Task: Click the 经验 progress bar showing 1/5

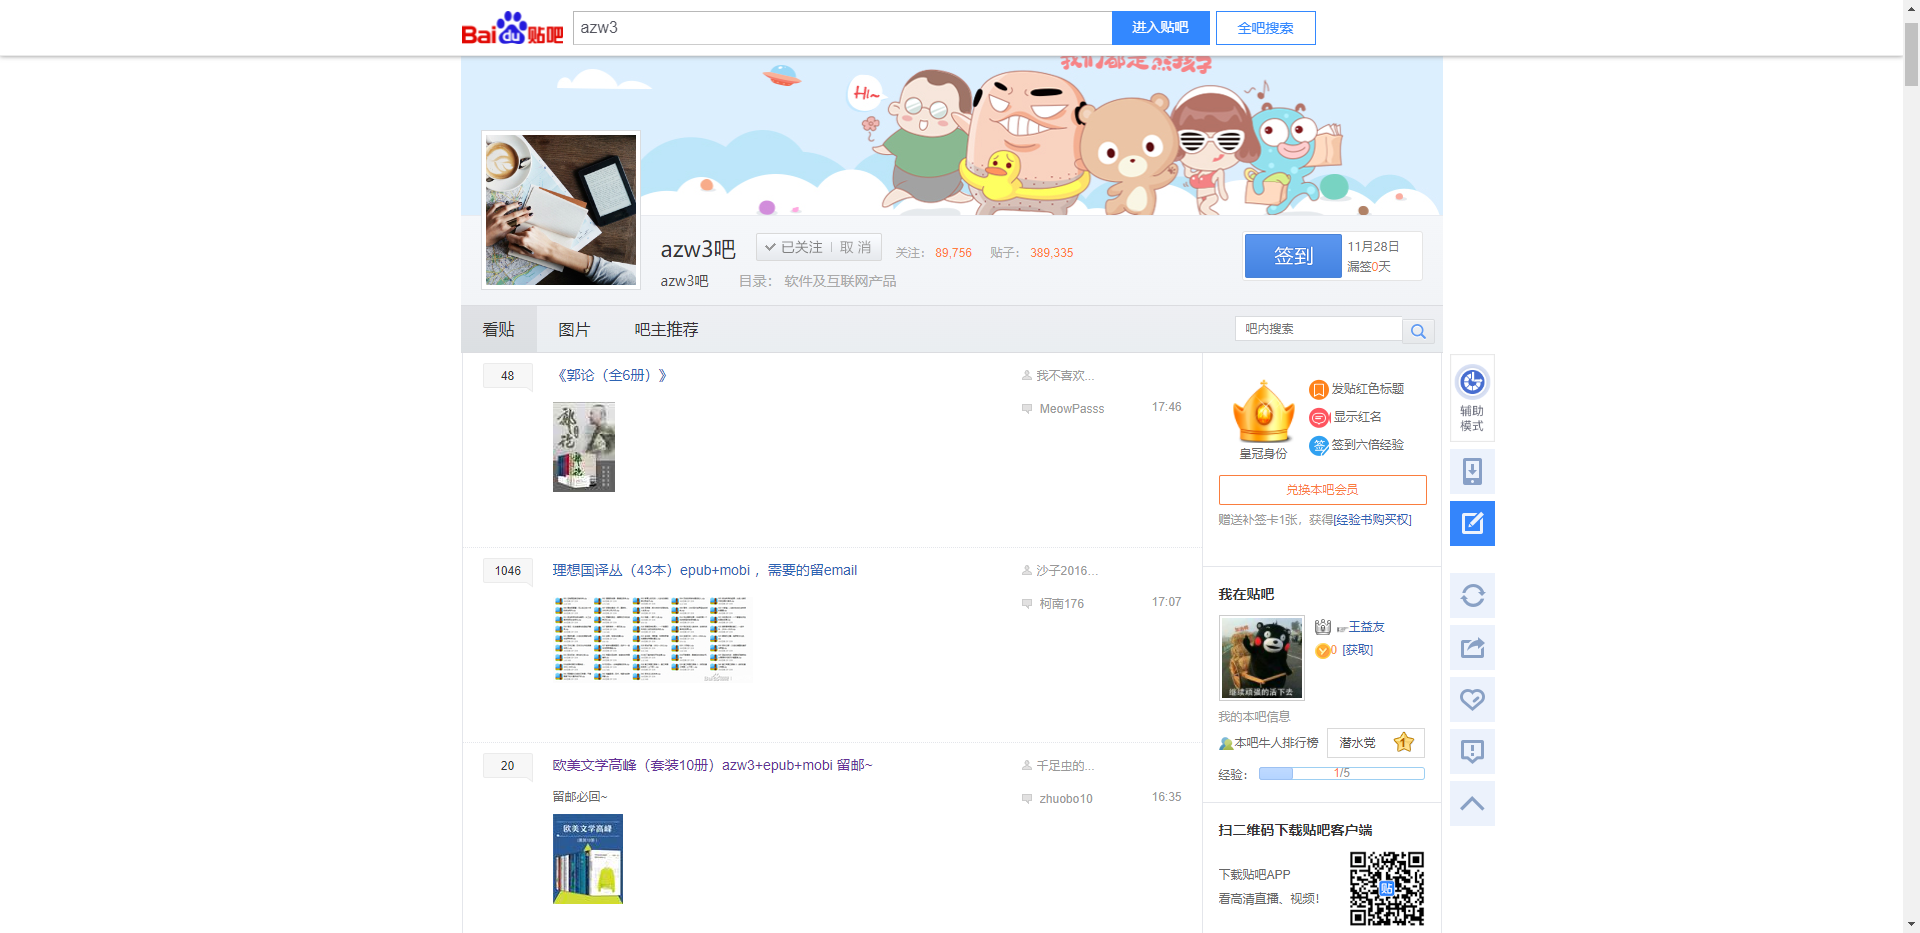Action: tap(1342, 772)
